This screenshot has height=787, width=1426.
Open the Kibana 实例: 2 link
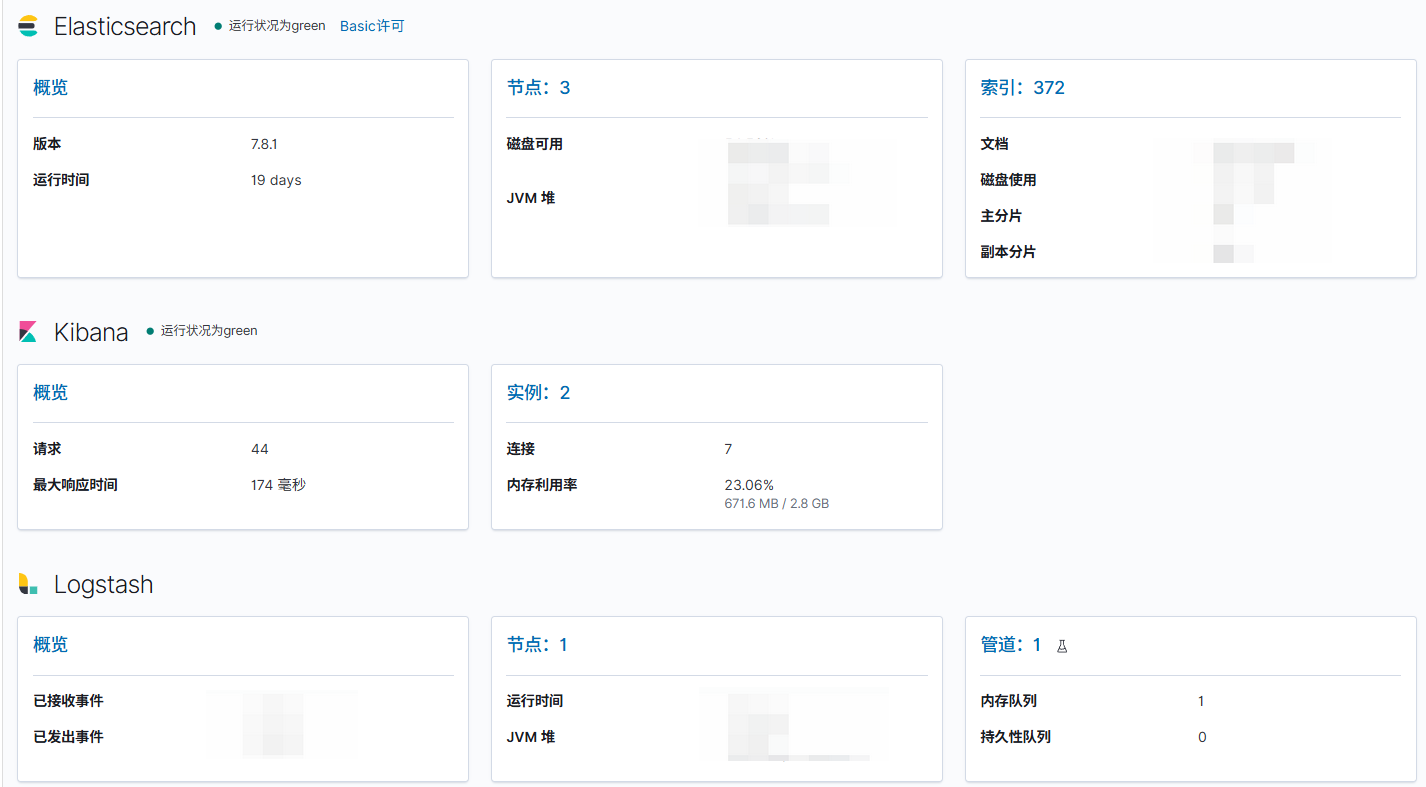538,393
